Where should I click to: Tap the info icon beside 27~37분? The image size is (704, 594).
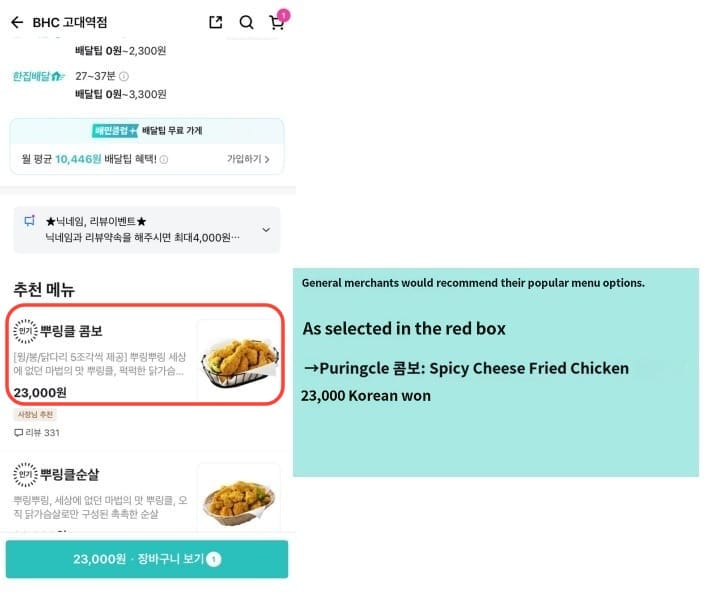[124, 76]
